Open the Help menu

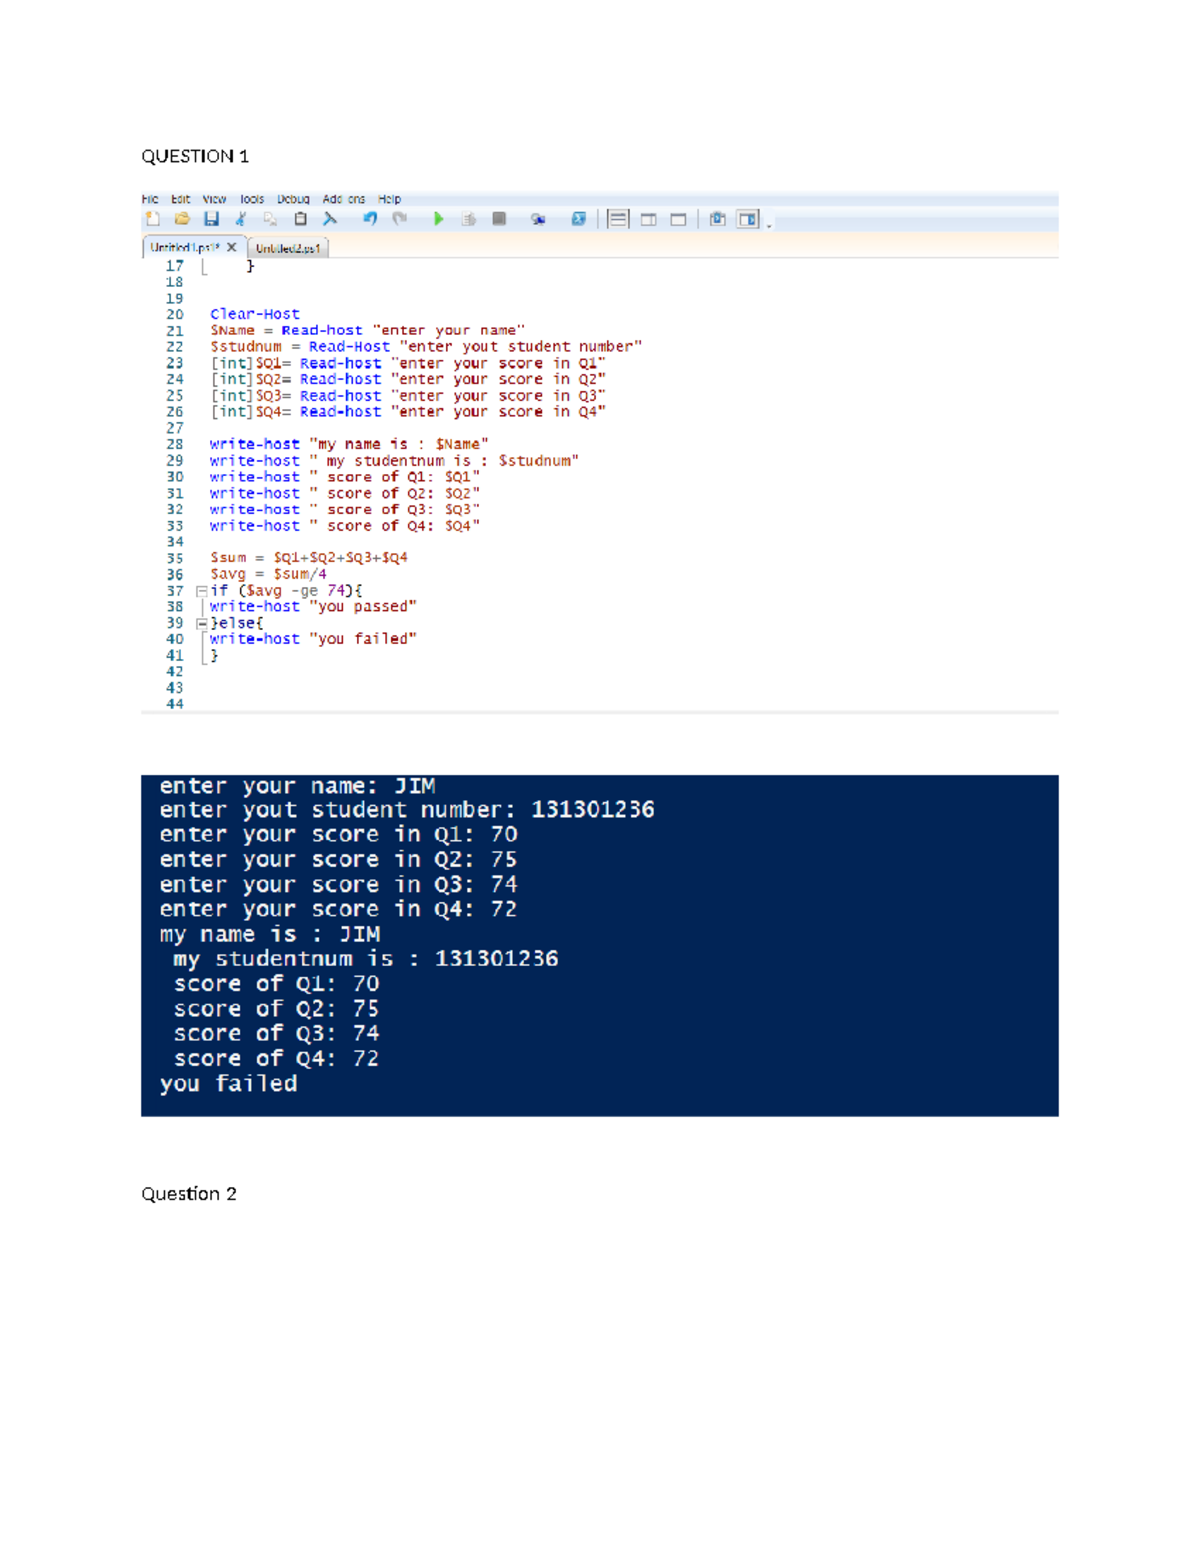pos(389,199)
